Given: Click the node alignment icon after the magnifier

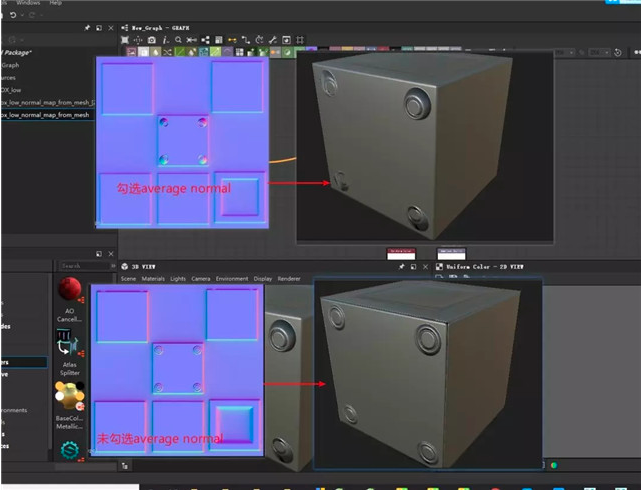Looking at the screenshot, I should (191, 40).
